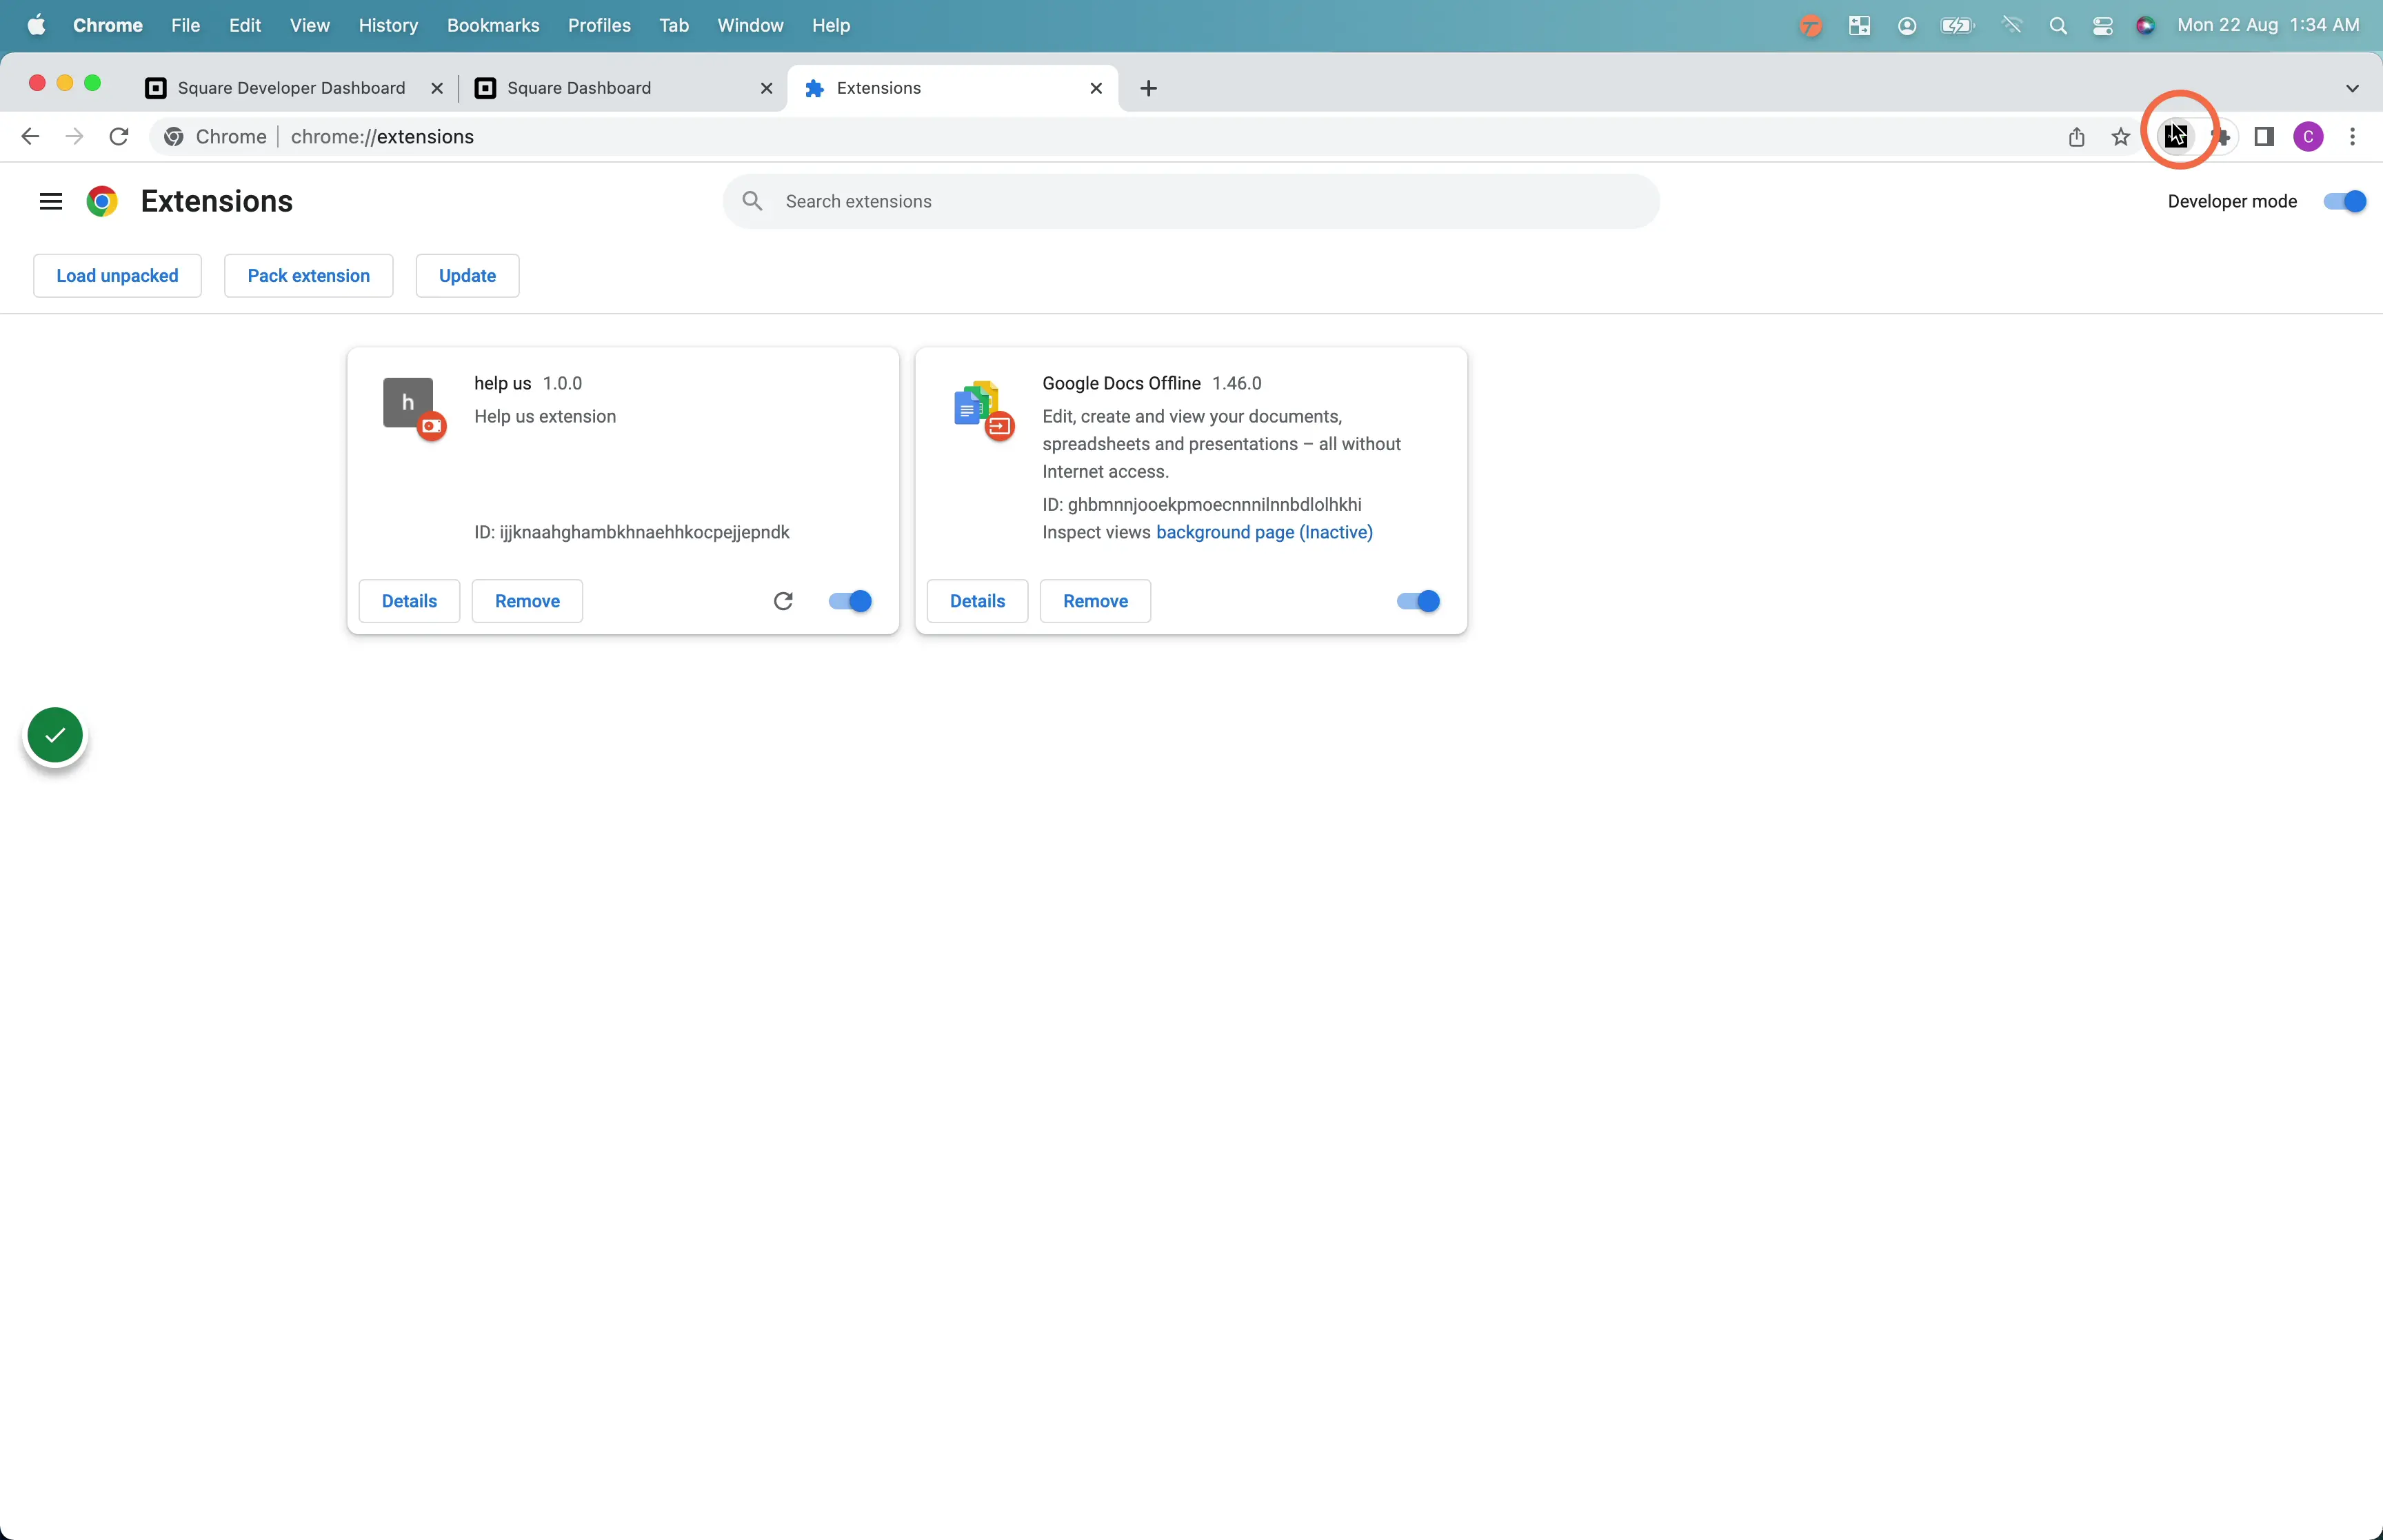The width and height of the screenshot is (2383, 1540).
Task: Open the Extensions hamburger menu
Action: click(x=51, y=202)
